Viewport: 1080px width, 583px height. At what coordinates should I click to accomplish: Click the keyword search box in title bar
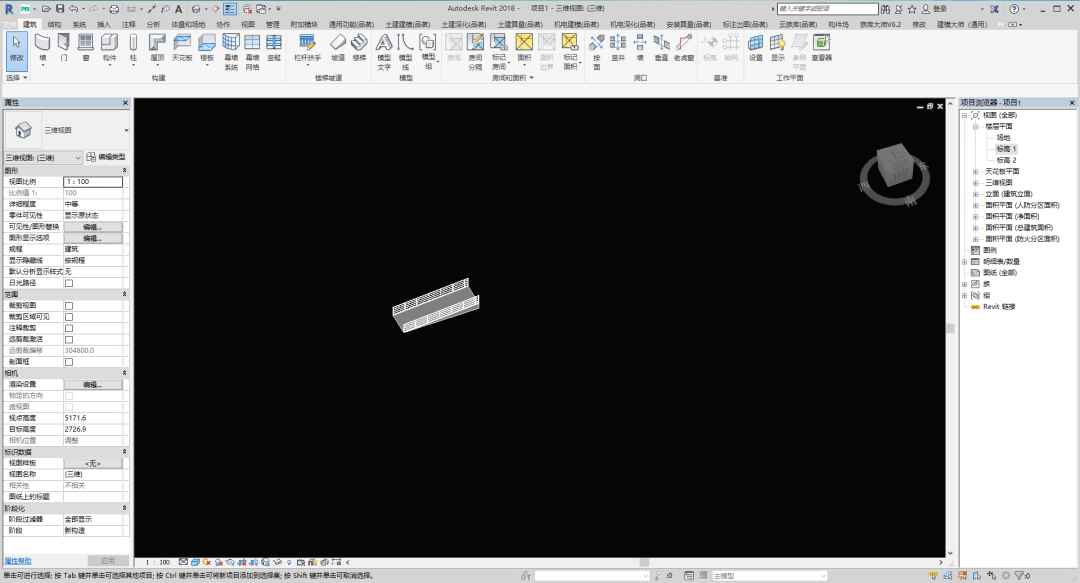click(x=827, y=9)
